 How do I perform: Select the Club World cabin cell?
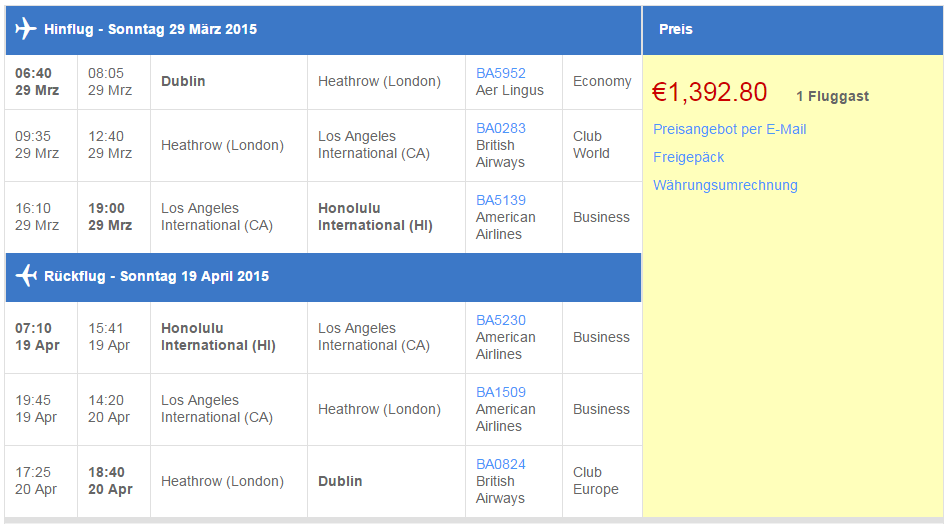pyautogui.click(x=602, y=145)
